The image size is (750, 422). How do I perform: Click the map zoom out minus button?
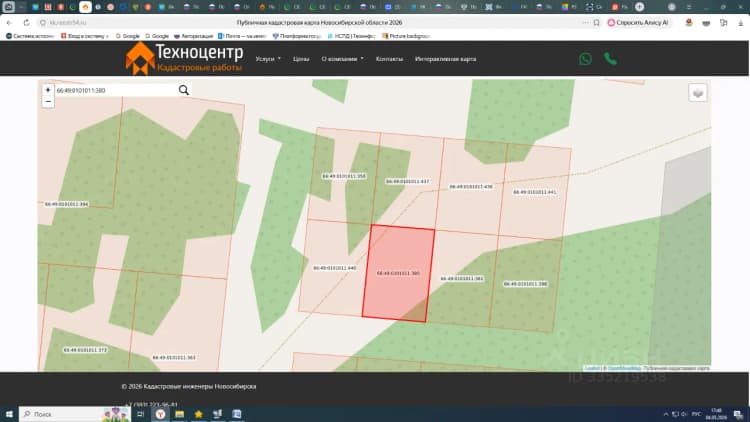tap(48, 101)
